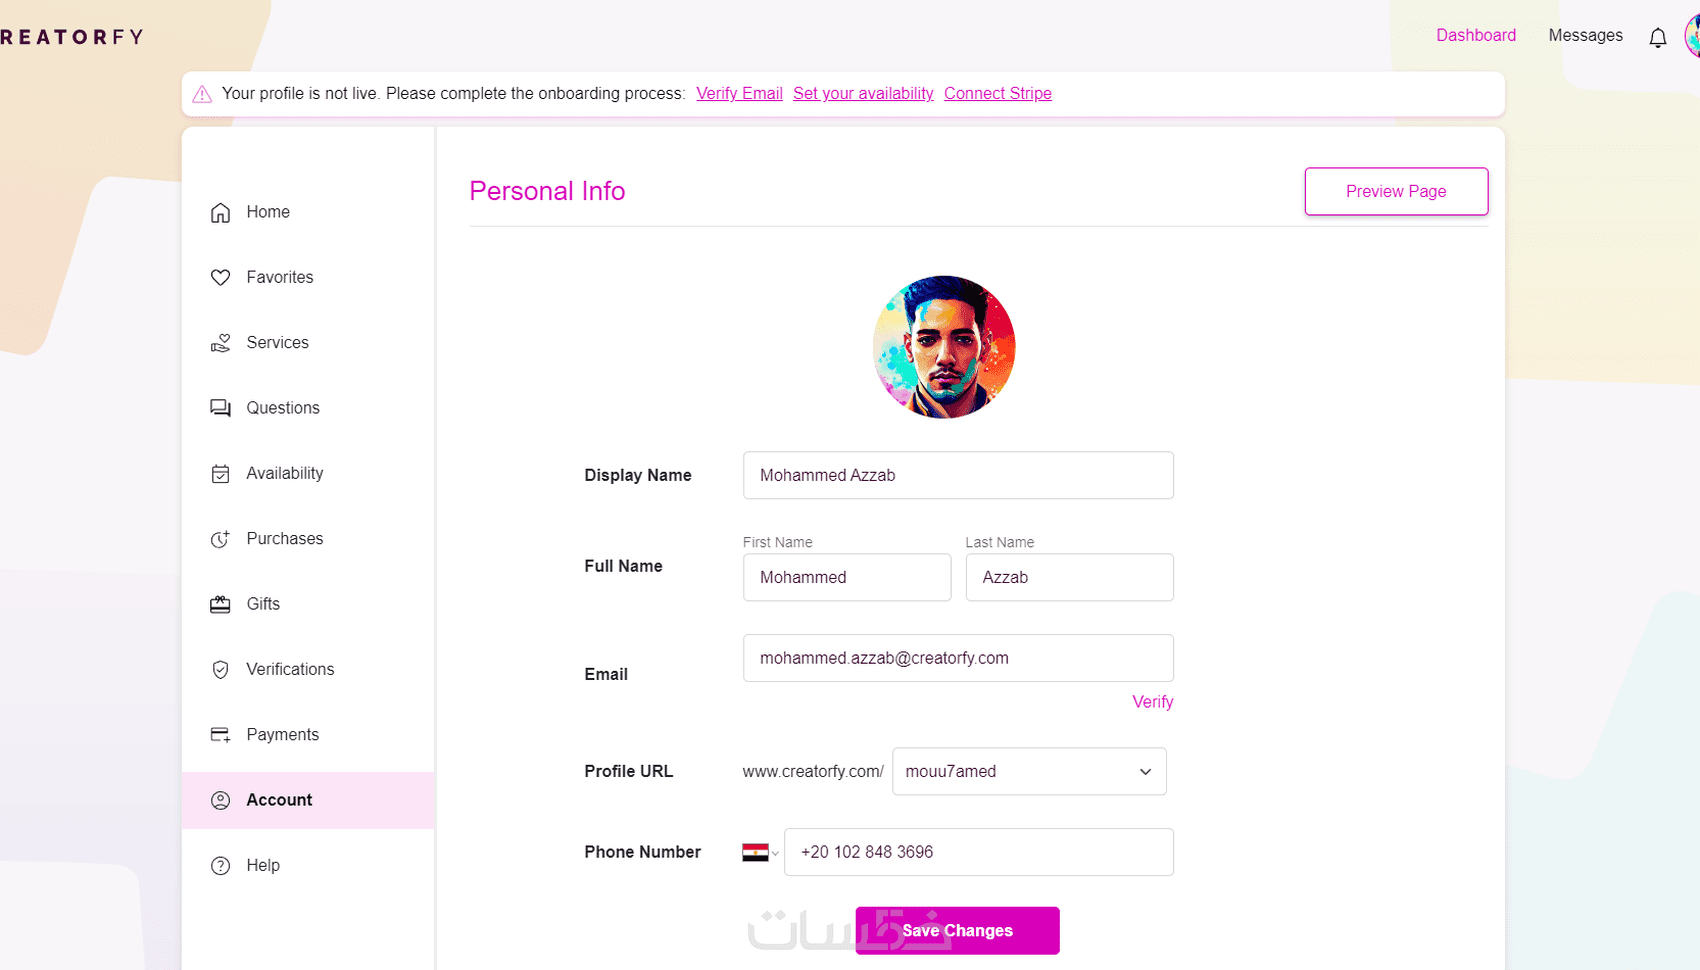Open notifications bell icon
This screenshot has width=1700, height=970.
click(1657, 38)
